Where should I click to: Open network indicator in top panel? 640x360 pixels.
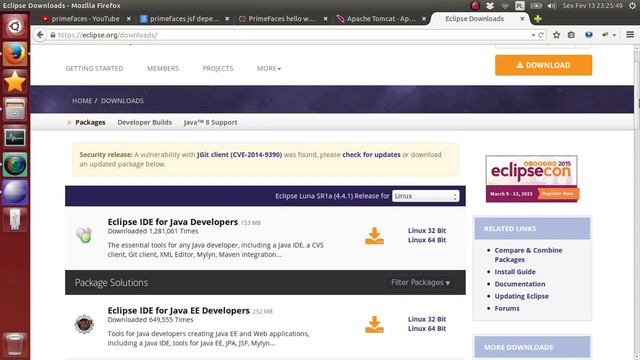[505, 6]
